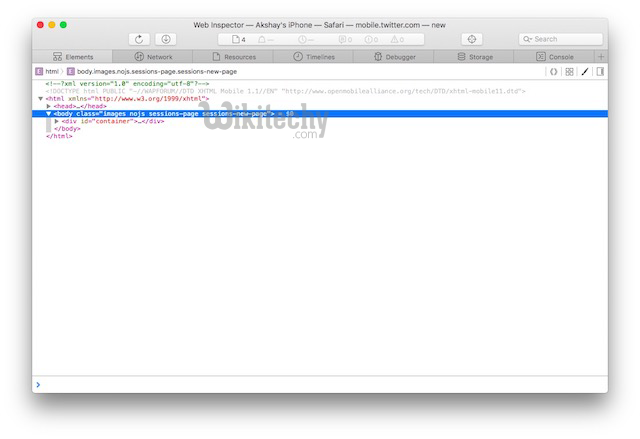Viewport: 640px width, 439px height.
Task: Click the resource count indicator showing 4
Action: [x=239, y=40]
